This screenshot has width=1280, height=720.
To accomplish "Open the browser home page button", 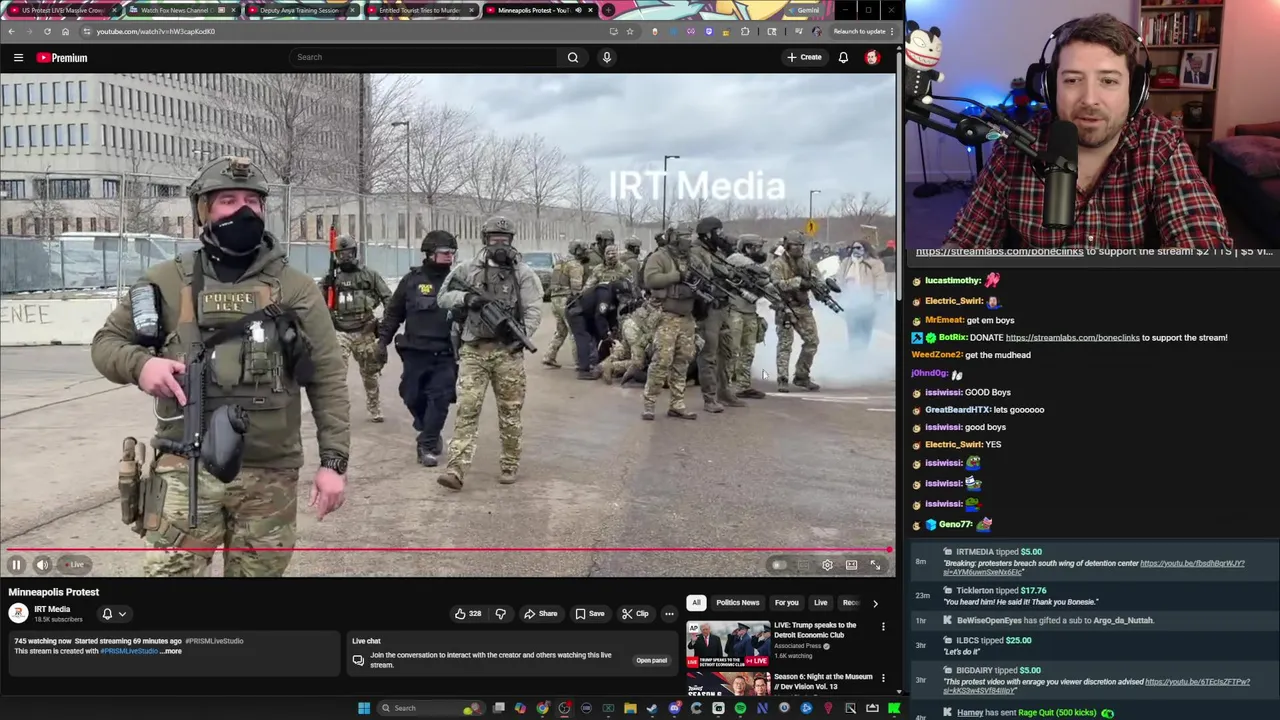I will 65,31.
